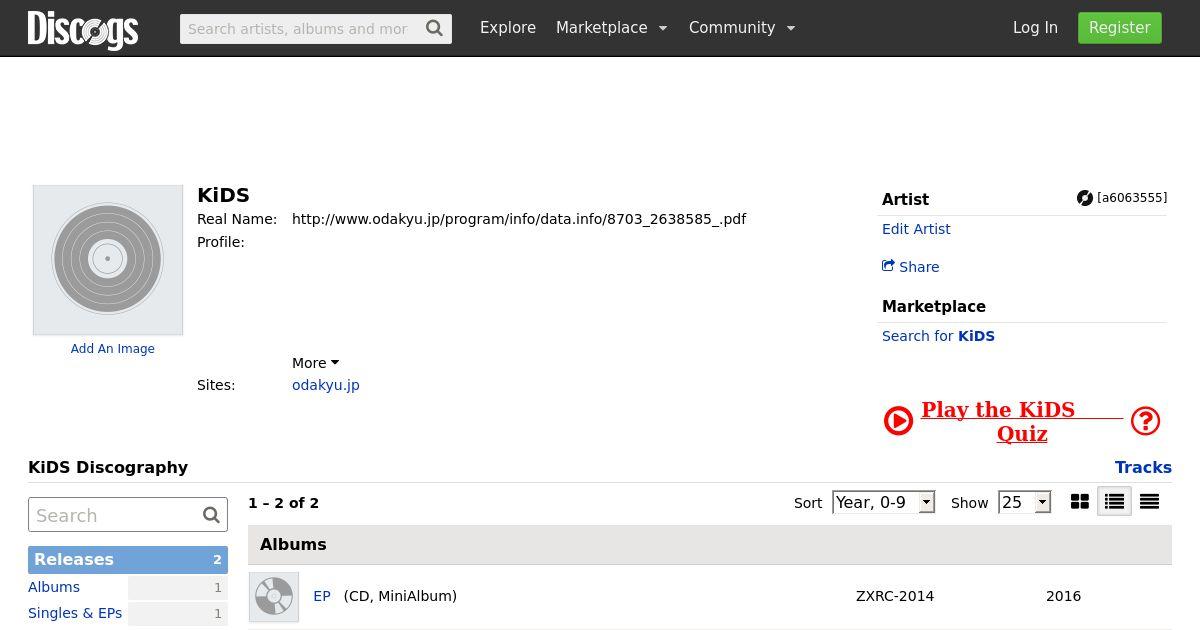Screen dimensions: 1200x630
Task: Click the 2016 release year
Action: (1063, 596)
